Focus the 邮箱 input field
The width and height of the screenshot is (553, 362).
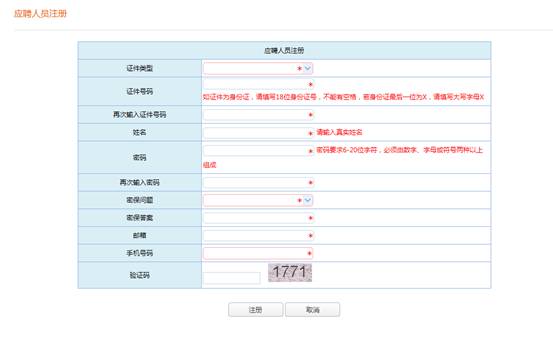[x=255, y=236]
